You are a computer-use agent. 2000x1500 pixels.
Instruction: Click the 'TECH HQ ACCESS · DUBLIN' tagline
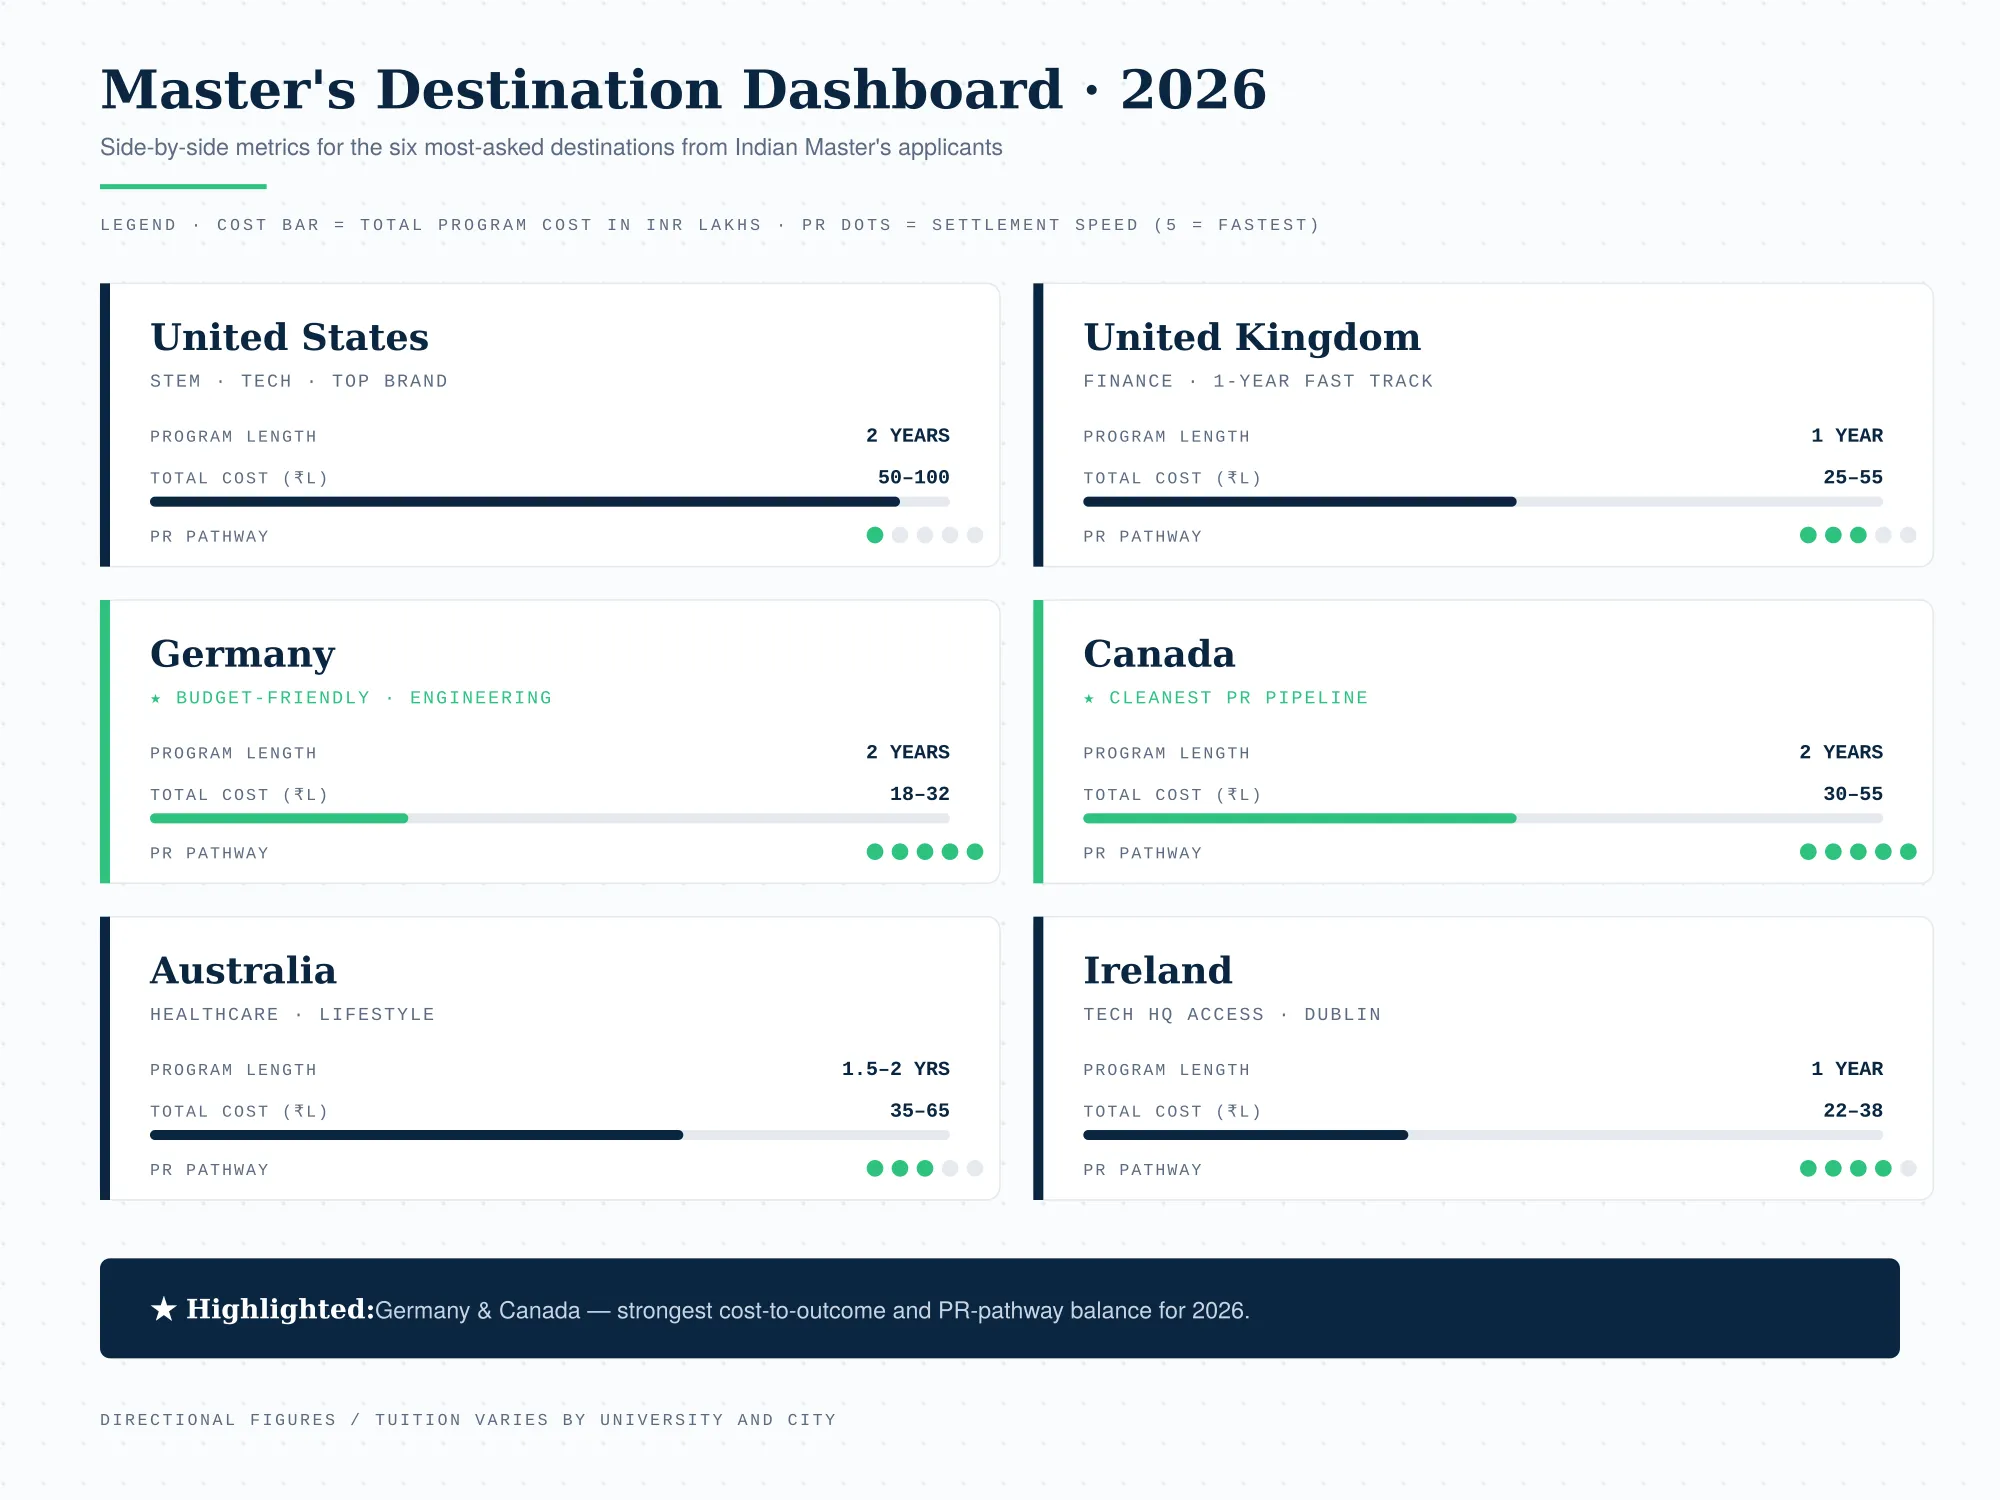(1232, 1014)
